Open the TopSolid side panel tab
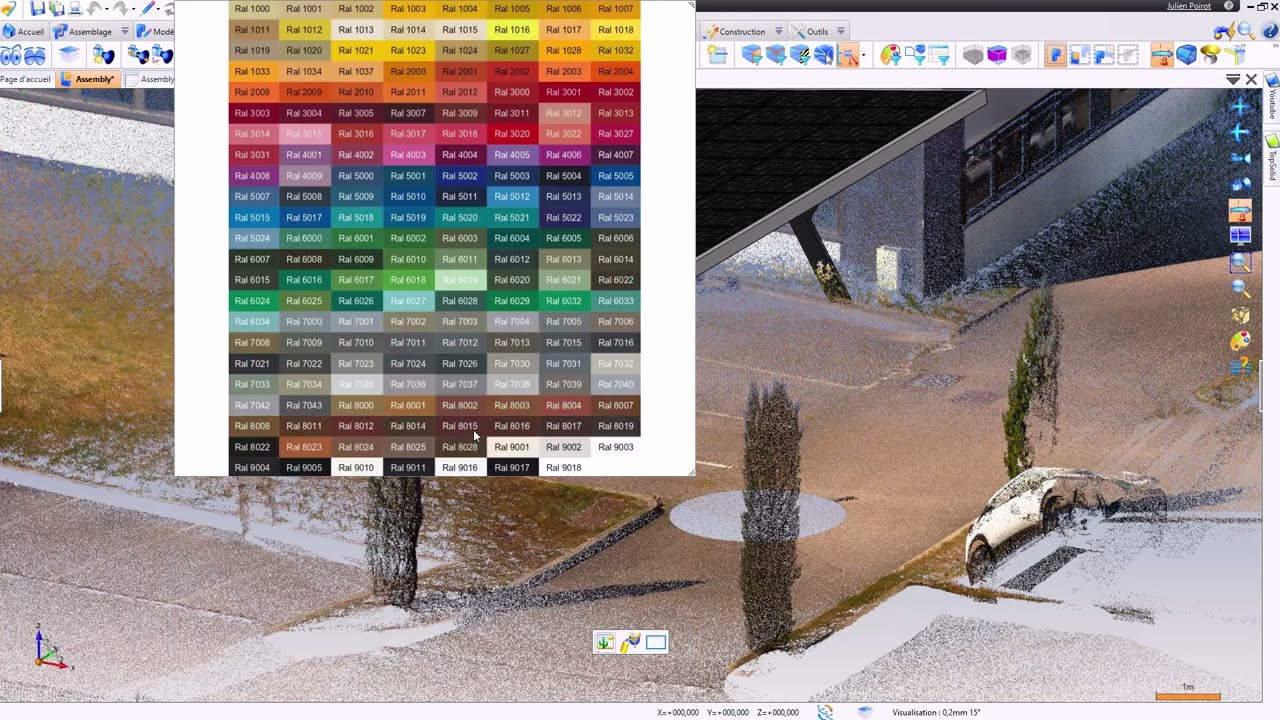 1272,157
